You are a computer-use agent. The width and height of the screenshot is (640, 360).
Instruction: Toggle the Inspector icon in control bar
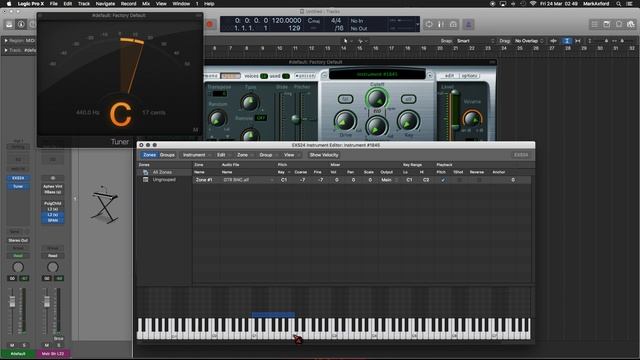(21, 24)
